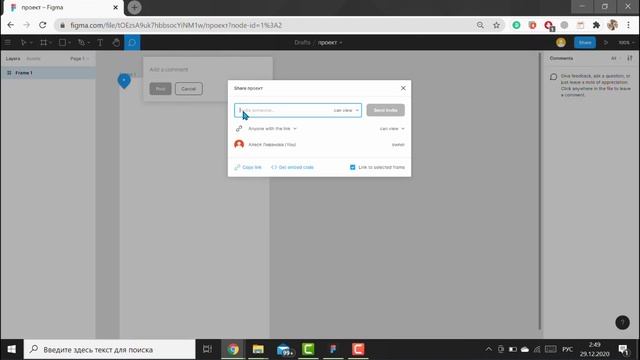
Task: Open Chrome from the Windows taskbar
Action: 233,349
